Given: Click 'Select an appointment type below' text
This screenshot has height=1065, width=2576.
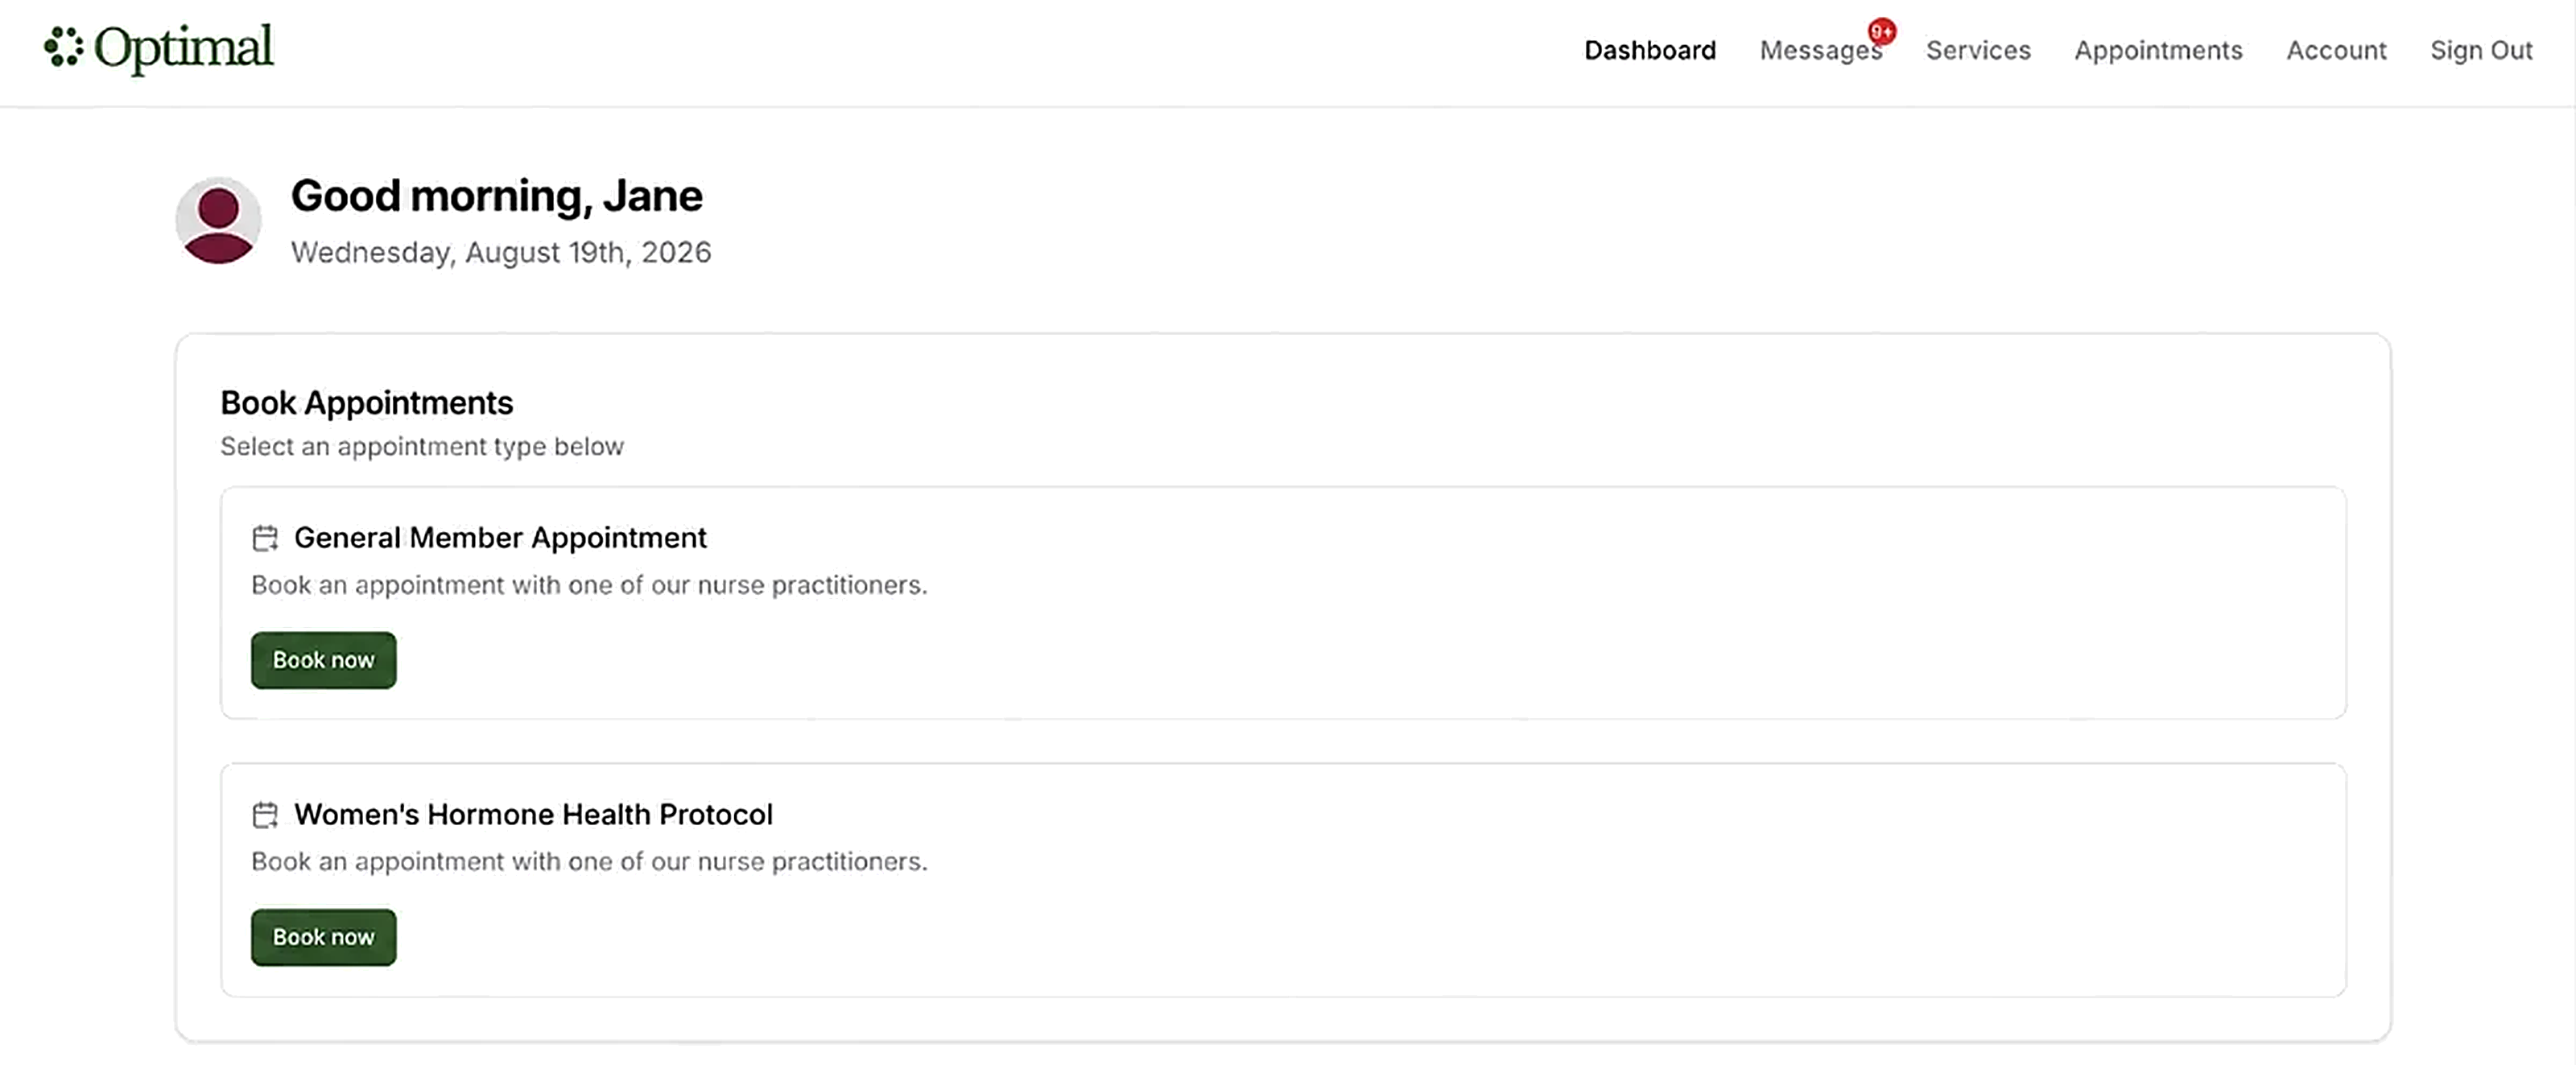Looking at the screenshot, I should 422,447.
